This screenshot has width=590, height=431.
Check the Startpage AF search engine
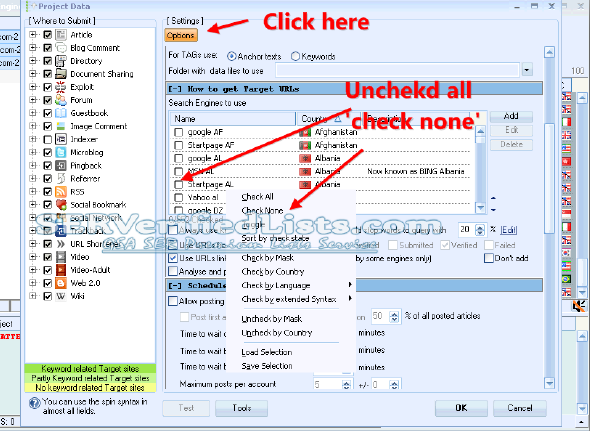(179, 145)
